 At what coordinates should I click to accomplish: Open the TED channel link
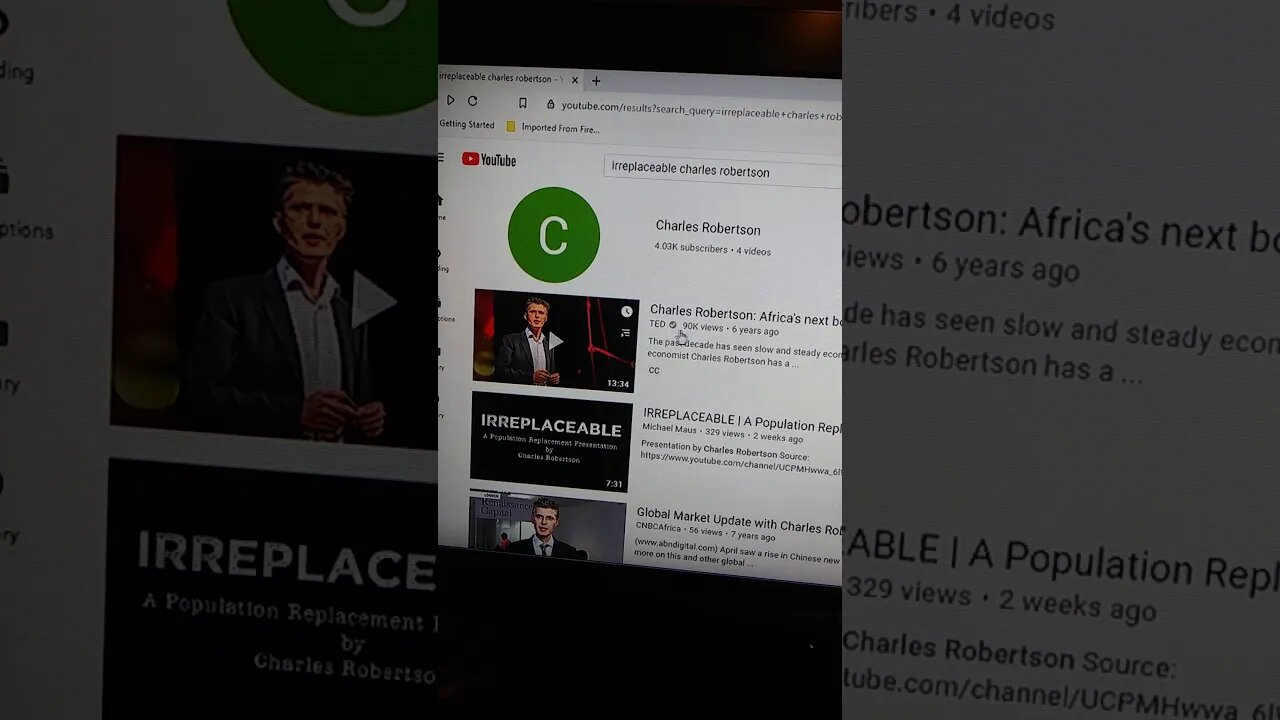click(x=657, y=324)
